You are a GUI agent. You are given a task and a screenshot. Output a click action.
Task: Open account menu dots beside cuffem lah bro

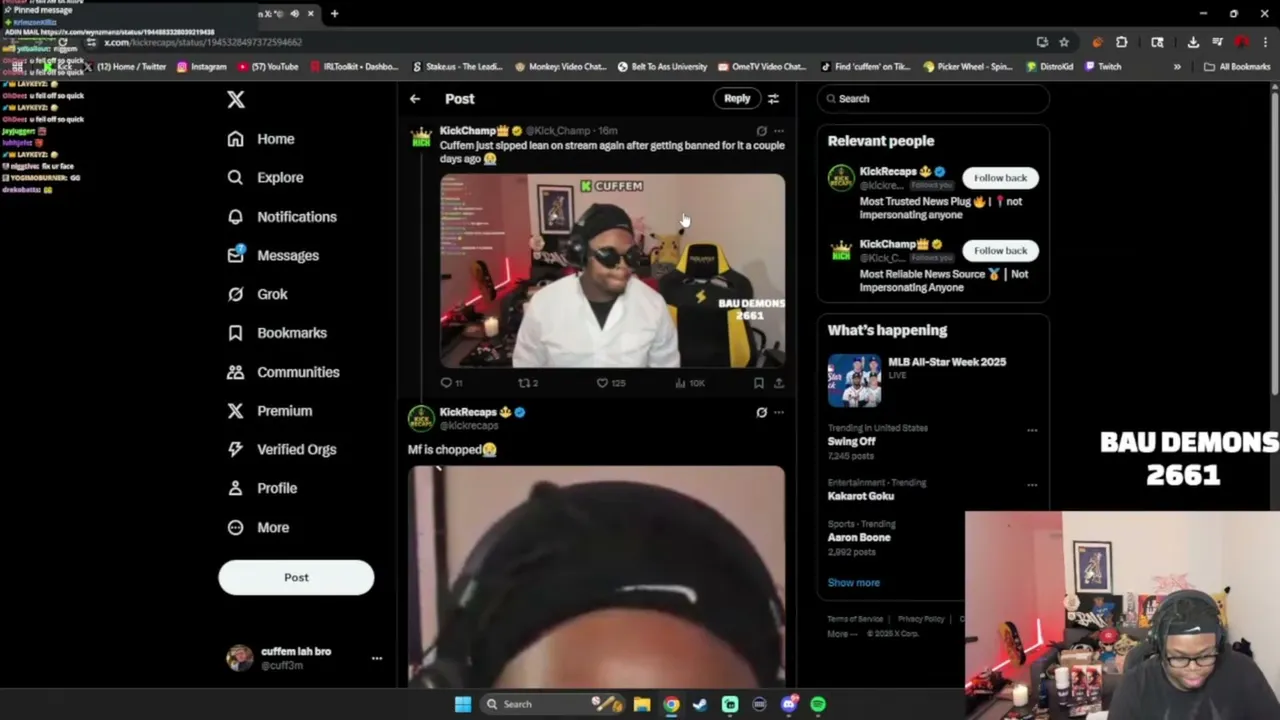tap(377, 658)
